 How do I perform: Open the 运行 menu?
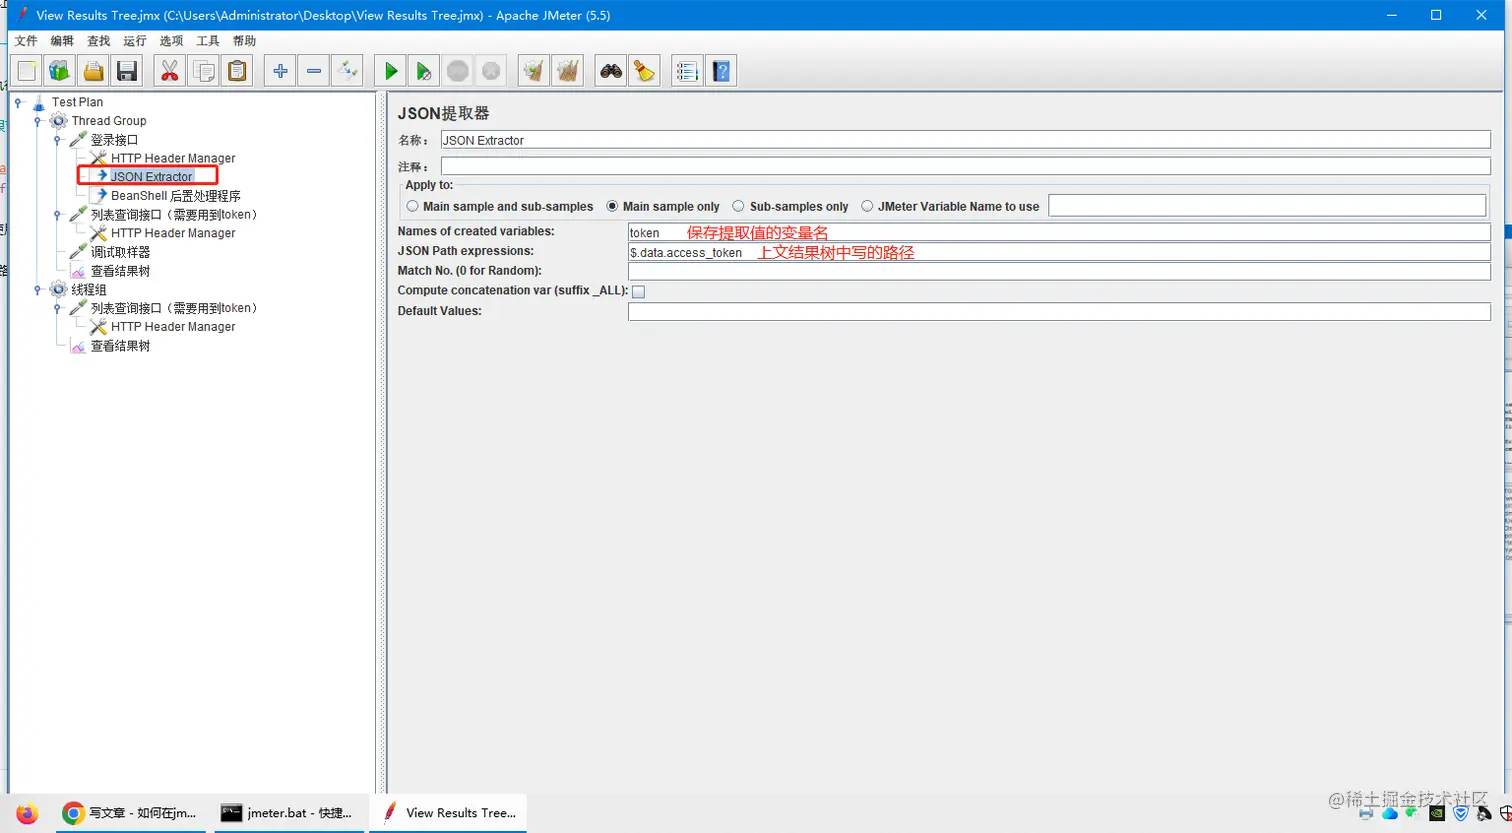[135, 41]
